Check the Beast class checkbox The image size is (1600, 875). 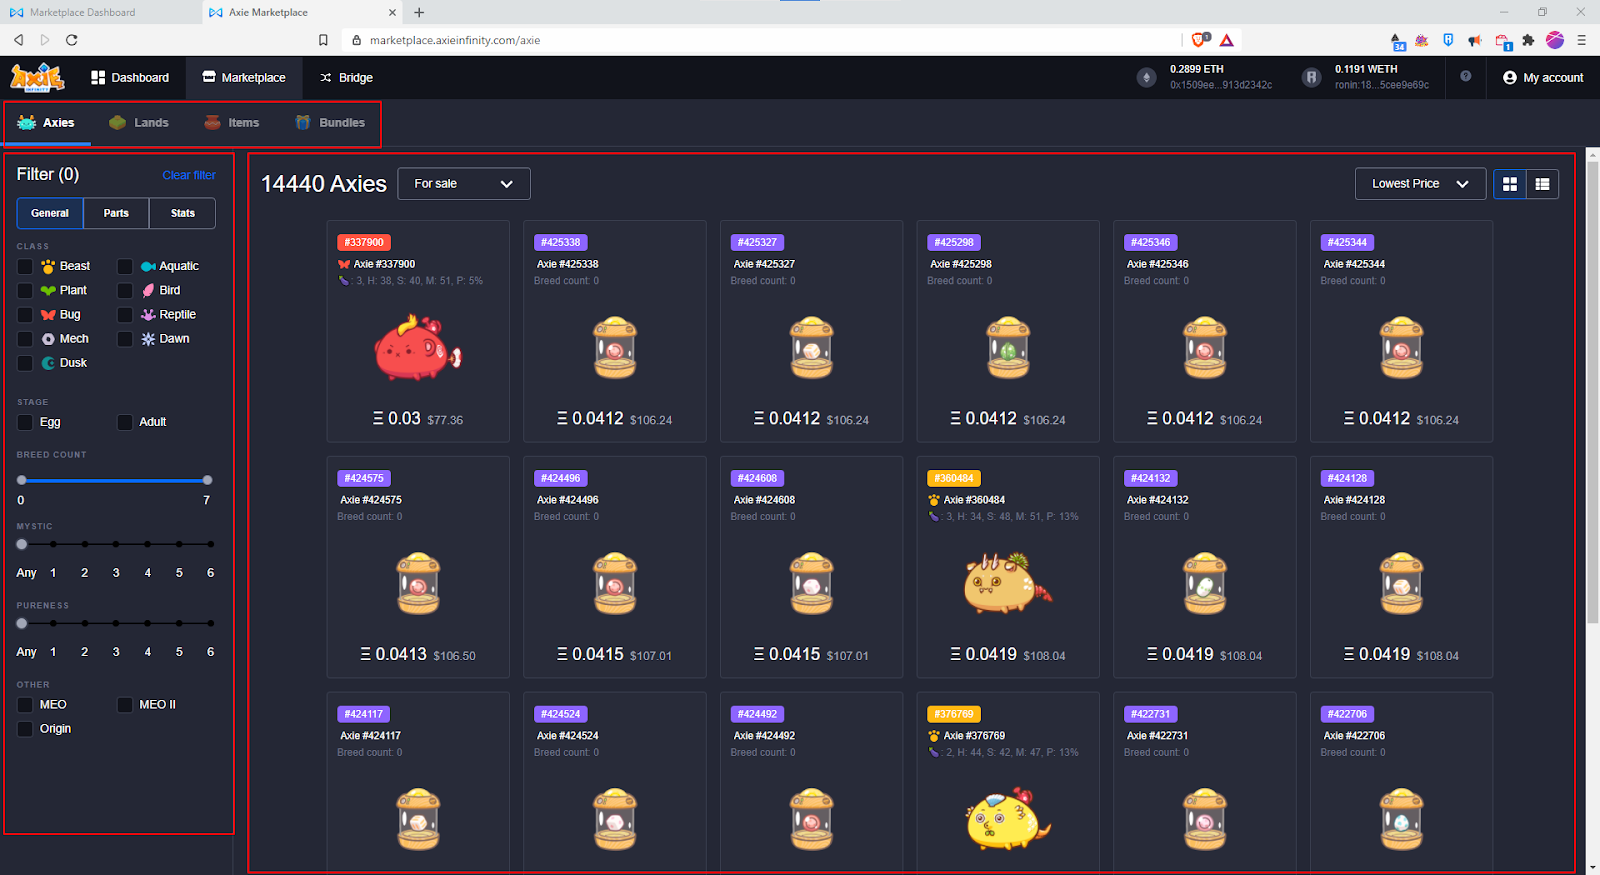click(25, 266)
